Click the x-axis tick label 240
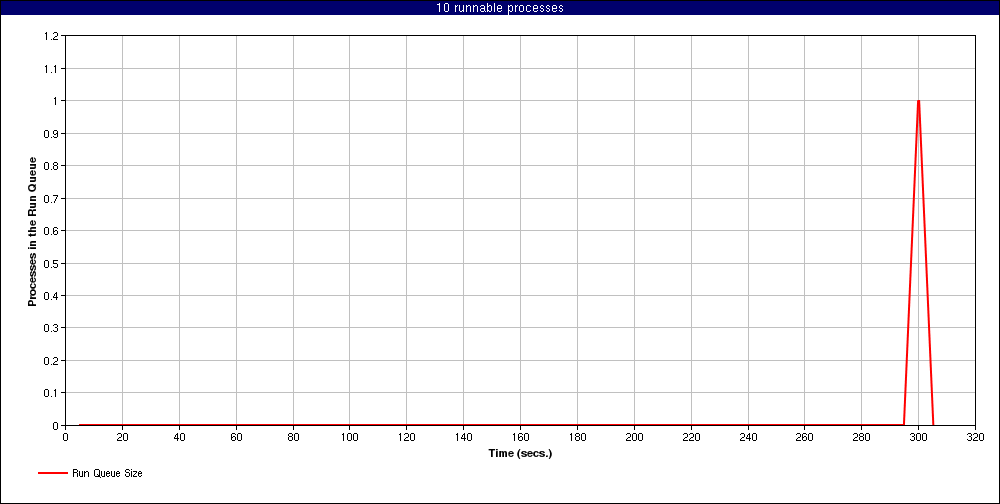 click(x=748, y=437)
